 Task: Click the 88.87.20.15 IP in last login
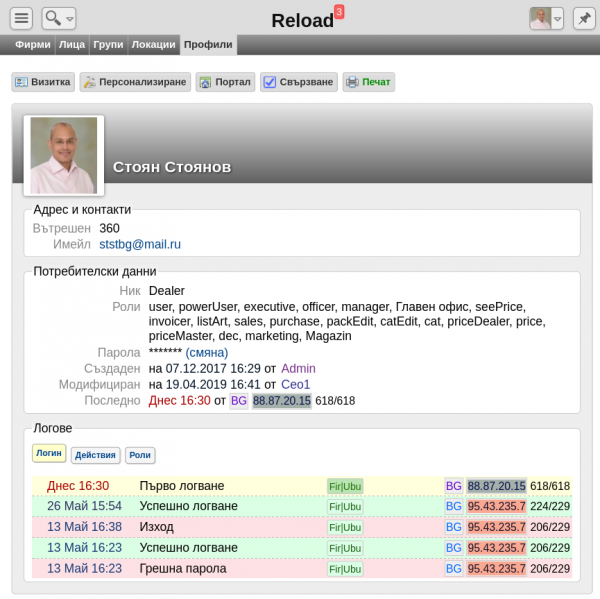click(x=281, y=401)
